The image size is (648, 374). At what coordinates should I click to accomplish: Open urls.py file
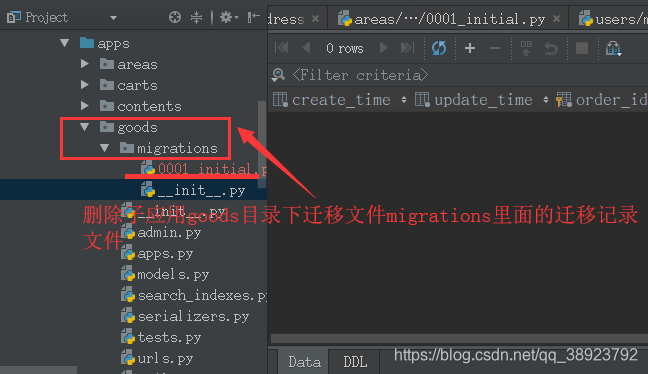(157, 358)
